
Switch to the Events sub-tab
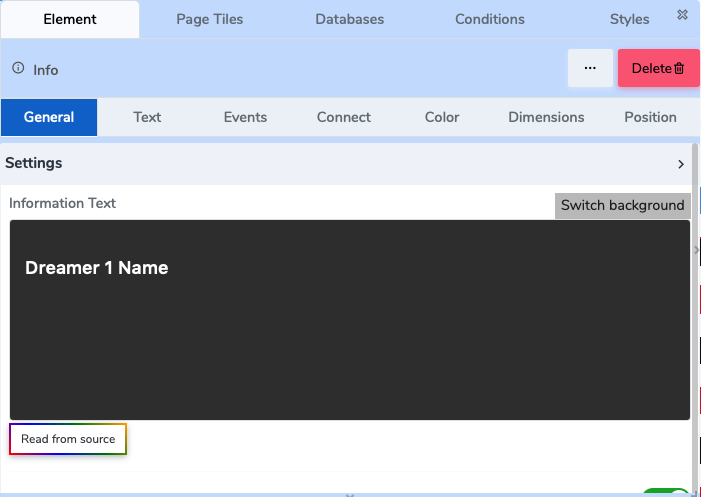[245, 117]
